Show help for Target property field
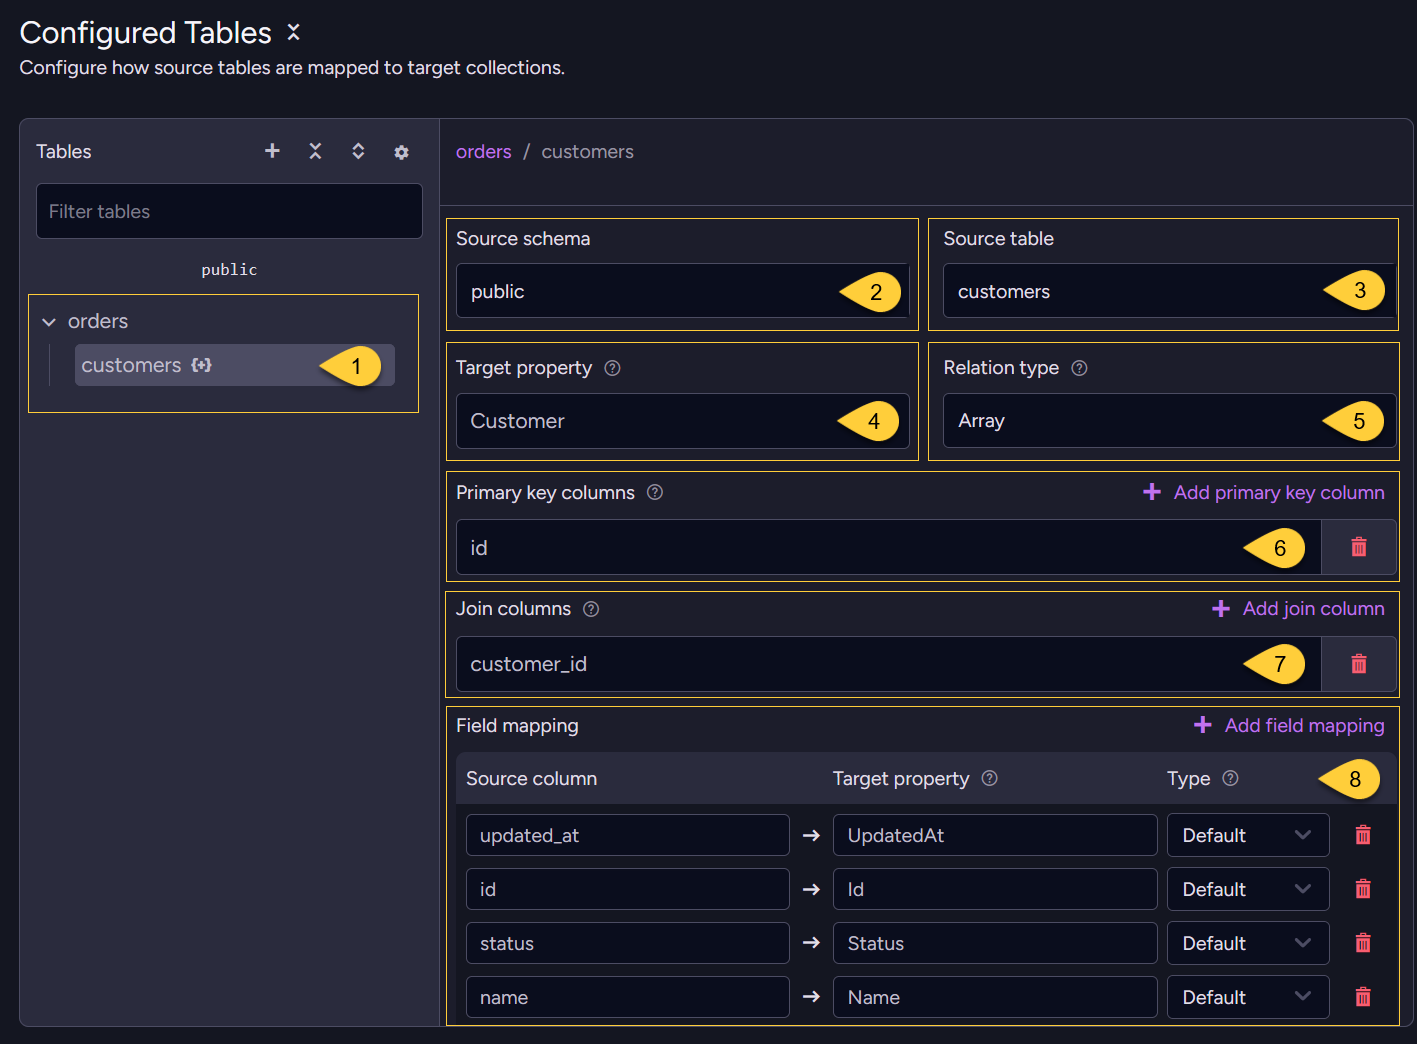1417x1044 pixels. 613,368
